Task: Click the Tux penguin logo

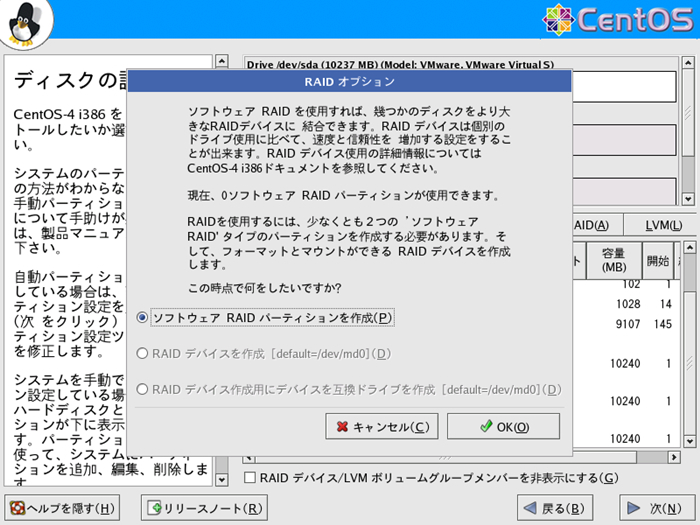Action: coord(25,22)
